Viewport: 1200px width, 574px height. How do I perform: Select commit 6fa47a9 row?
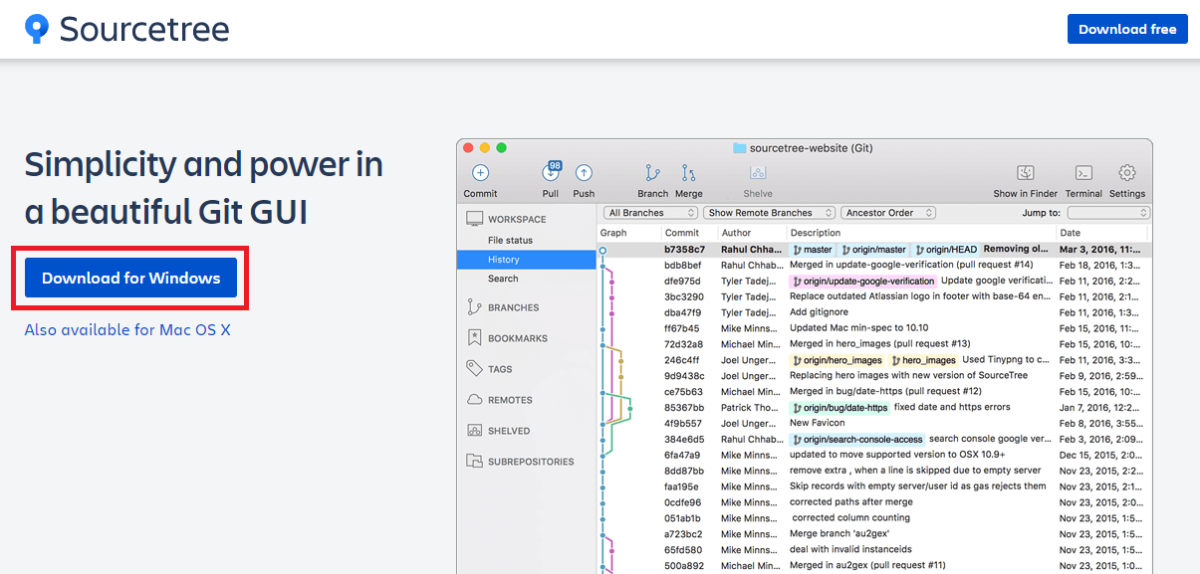(x=874, y=455)
